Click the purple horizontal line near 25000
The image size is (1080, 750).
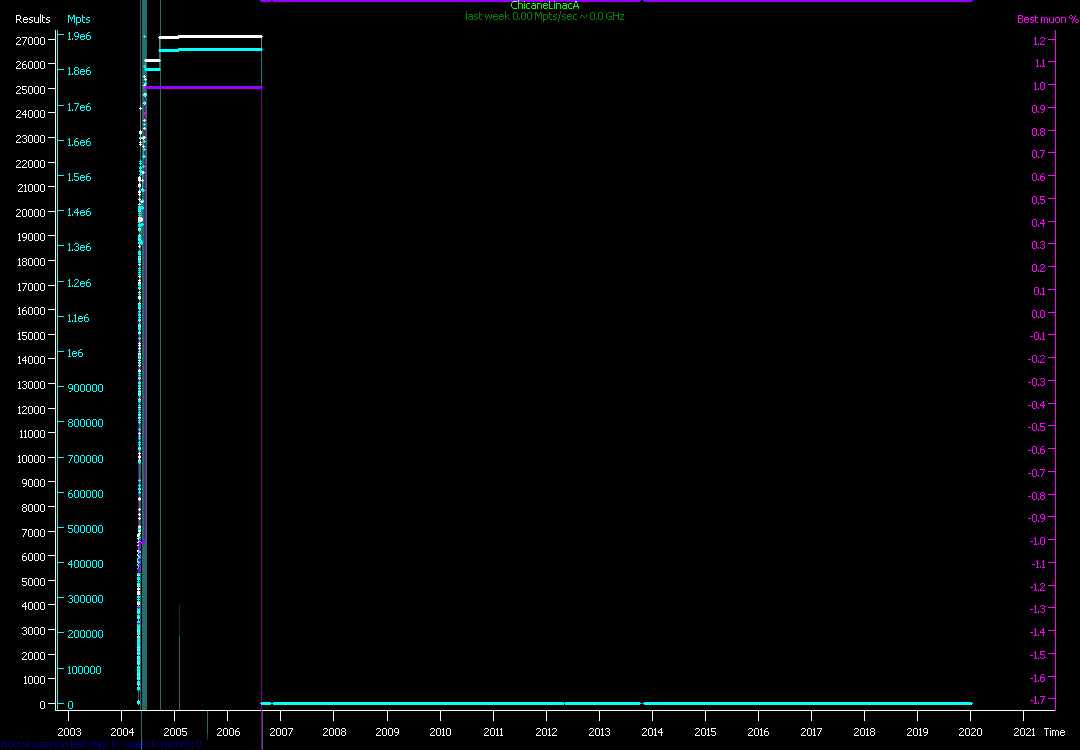tap(200, 87)
